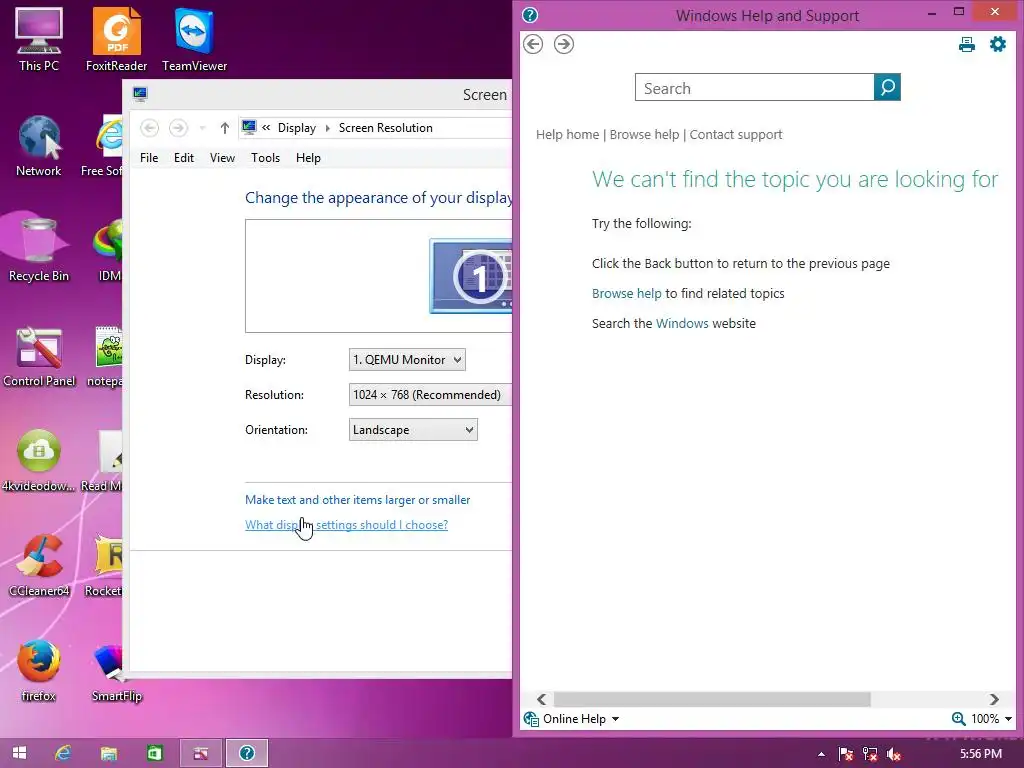Click Contact support link
This screenshot has width=1024, height=768.
[x=736, y=135]
